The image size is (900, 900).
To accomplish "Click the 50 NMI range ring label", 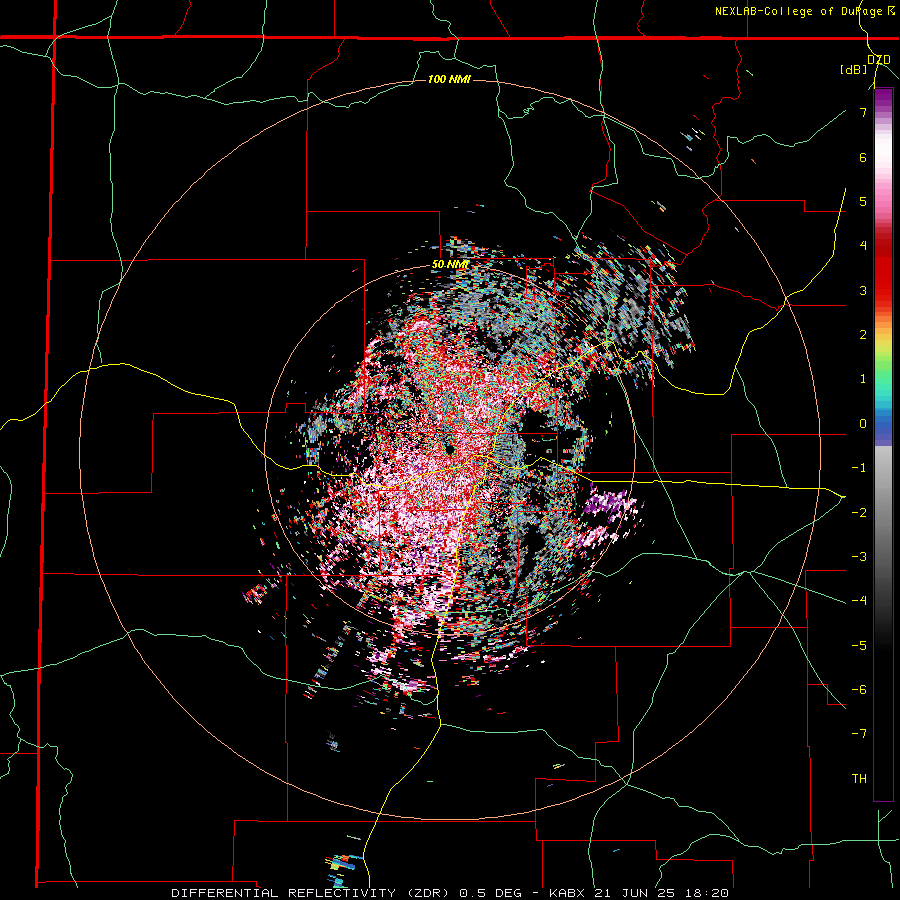I will [450, 265].
